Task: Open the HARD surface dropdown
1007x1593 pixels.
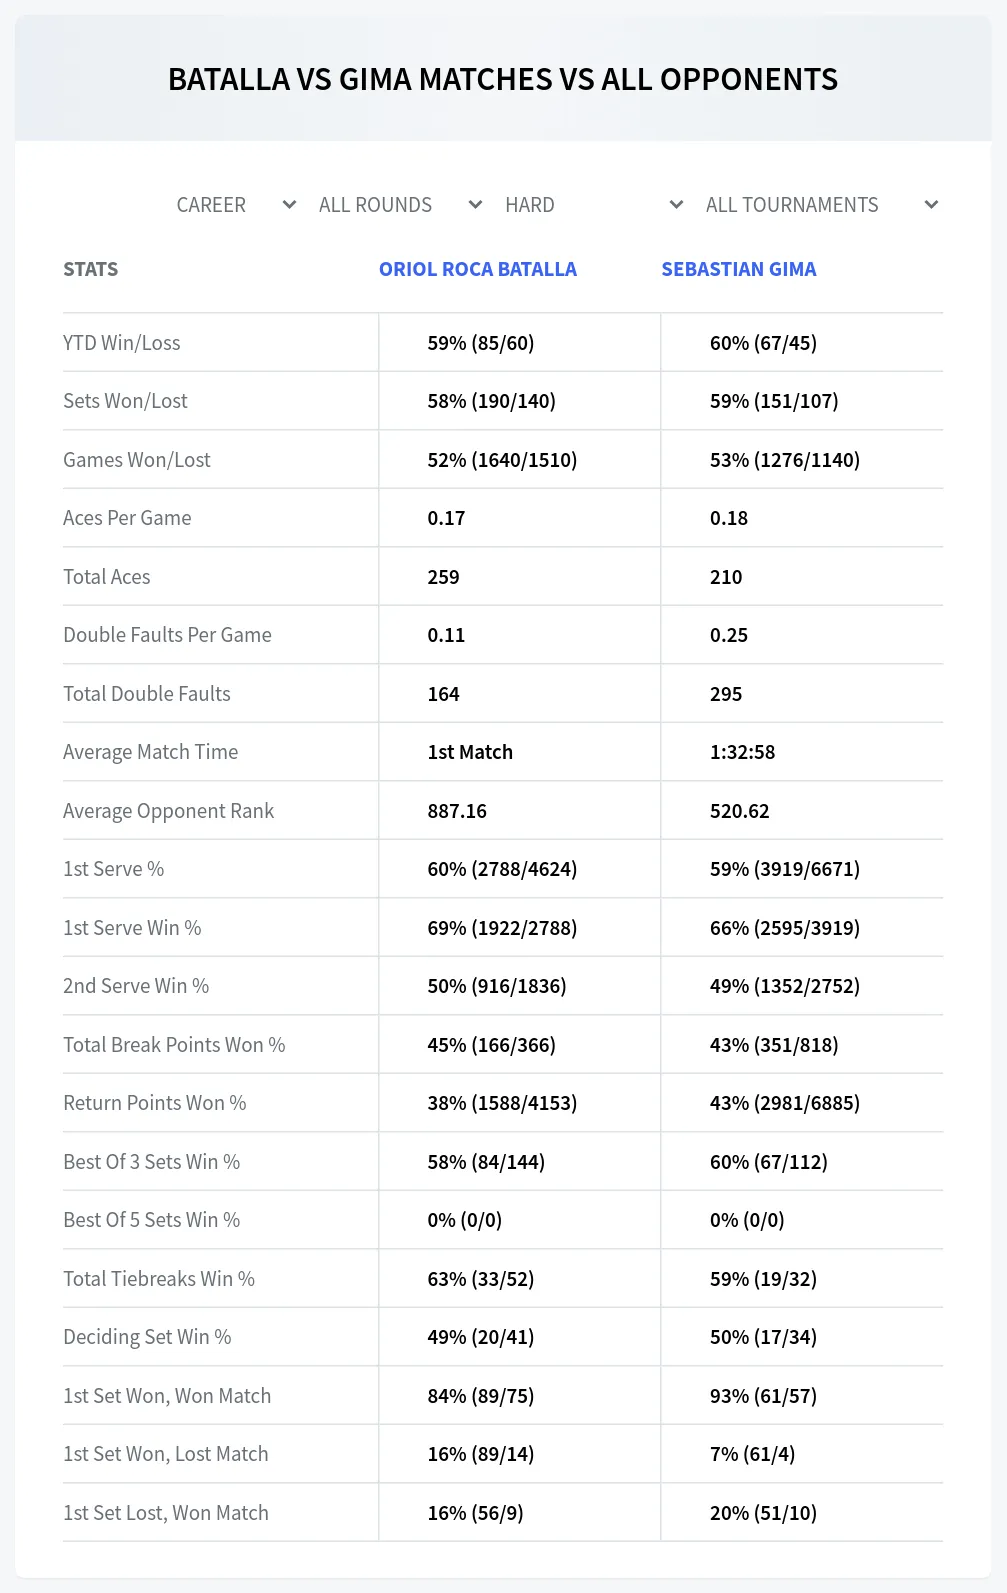Action: point(594,205)
